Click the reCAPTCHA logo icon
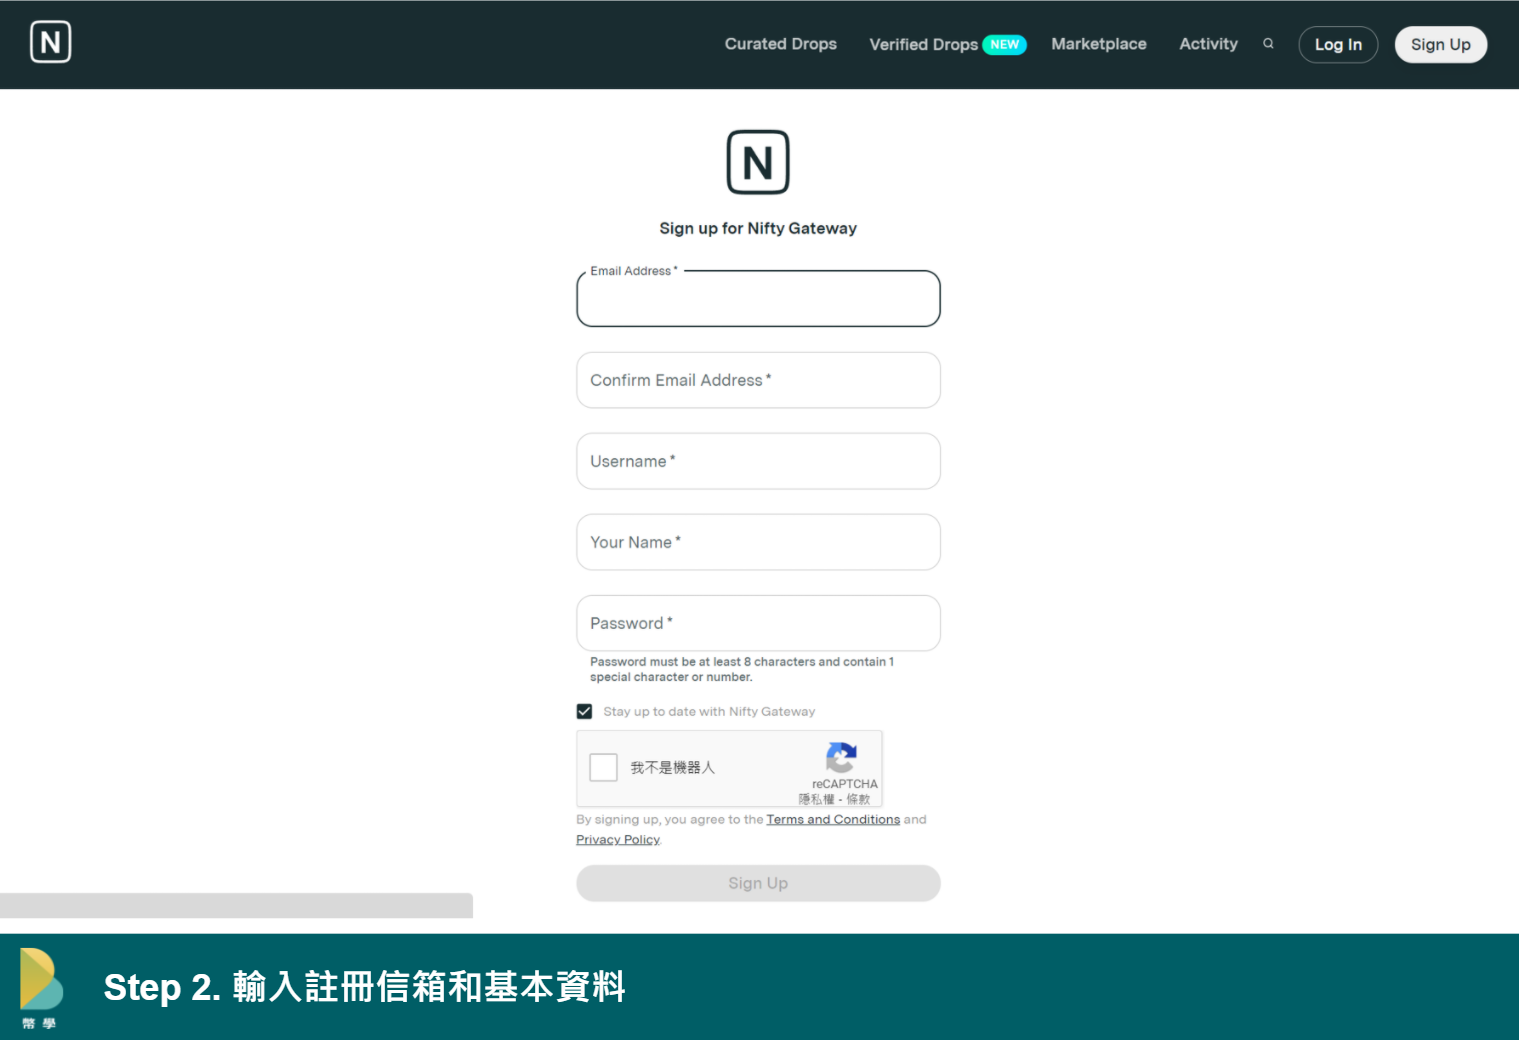 tap(842, 757)
